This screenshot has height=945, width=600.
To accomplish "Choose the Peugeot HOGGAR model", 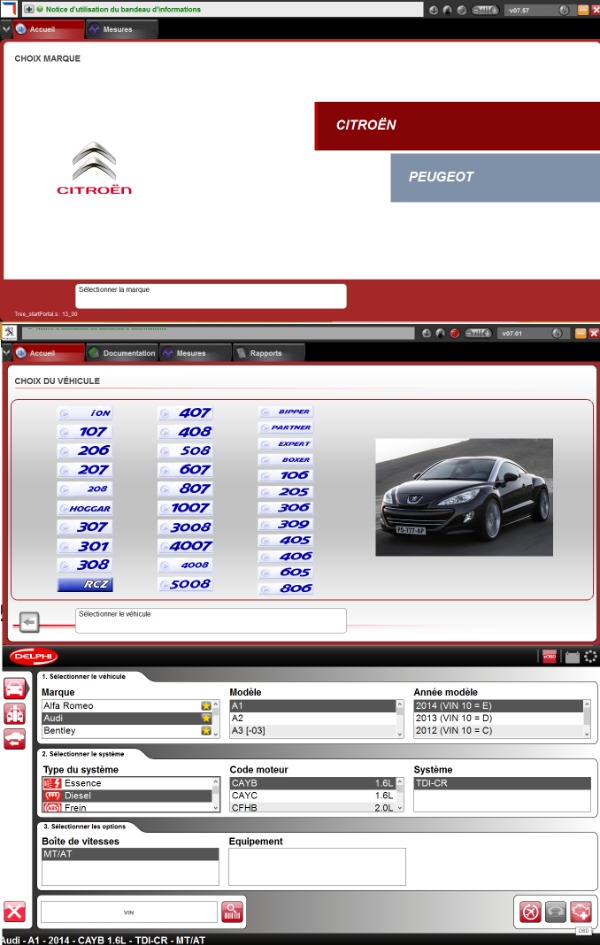I will (85, 509).
